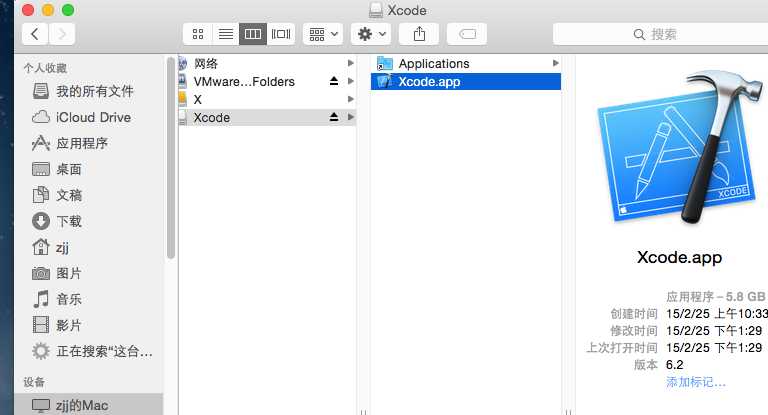Switch to icon view
Image resolution: width=768 pixels, height=415 pixels.
pos(197,34)
